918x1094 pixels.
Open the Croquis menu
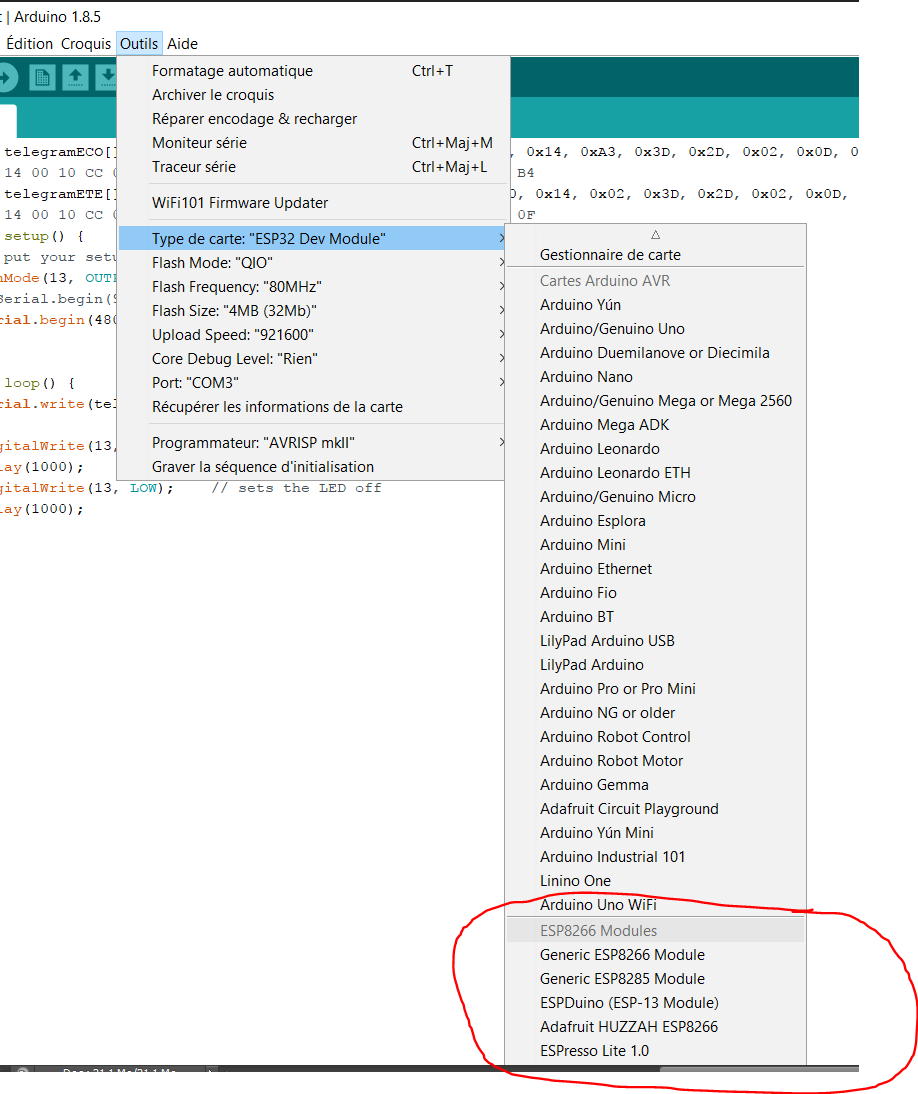pyautogui.click(x=86, y=44)
